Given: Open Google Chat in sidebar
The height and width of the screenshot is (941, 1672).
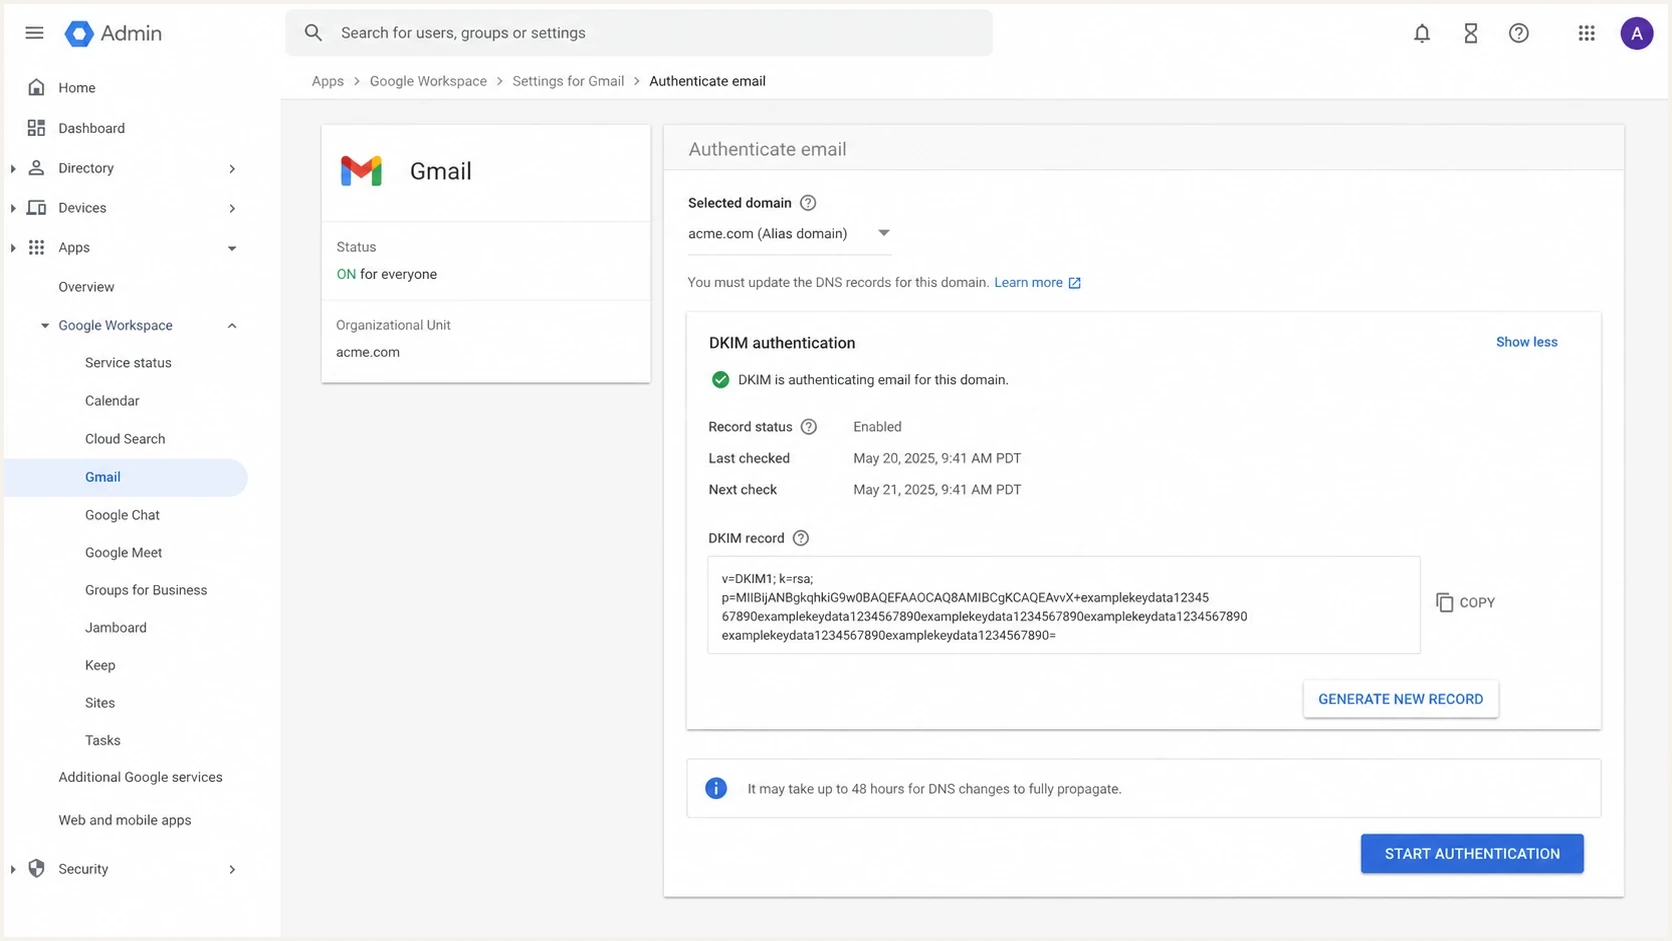Looking at the screenshot, I should (122, 515).
